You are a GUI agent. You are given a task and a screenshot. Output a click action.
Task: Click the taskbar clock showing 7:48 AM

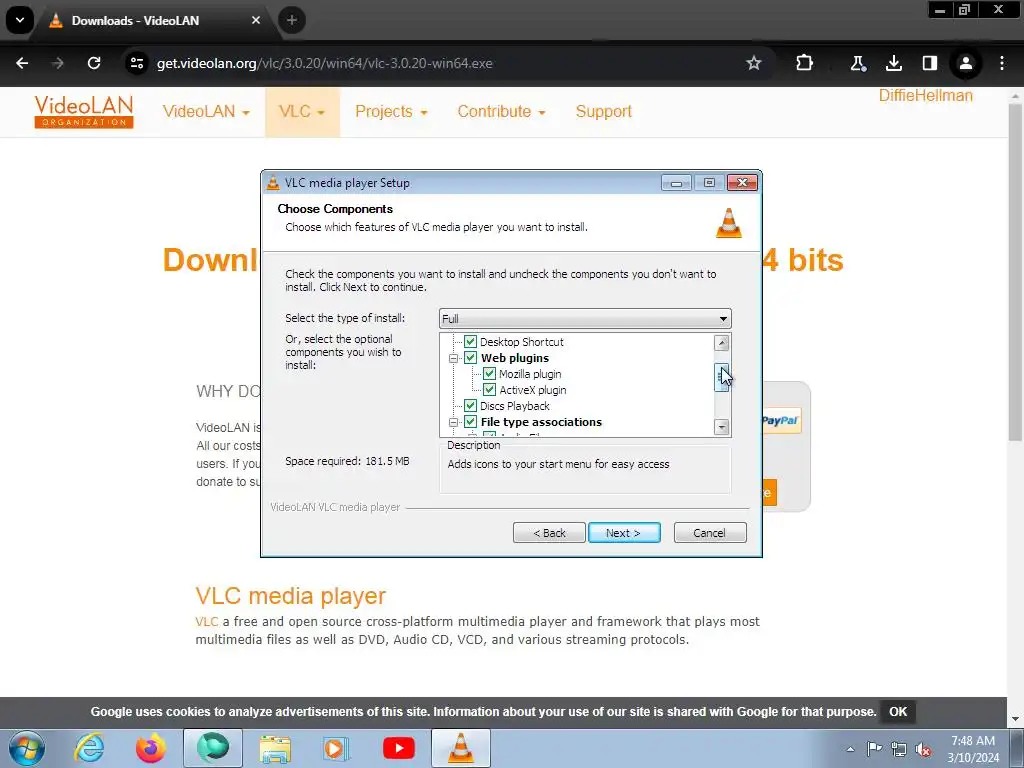pos(973,749)
